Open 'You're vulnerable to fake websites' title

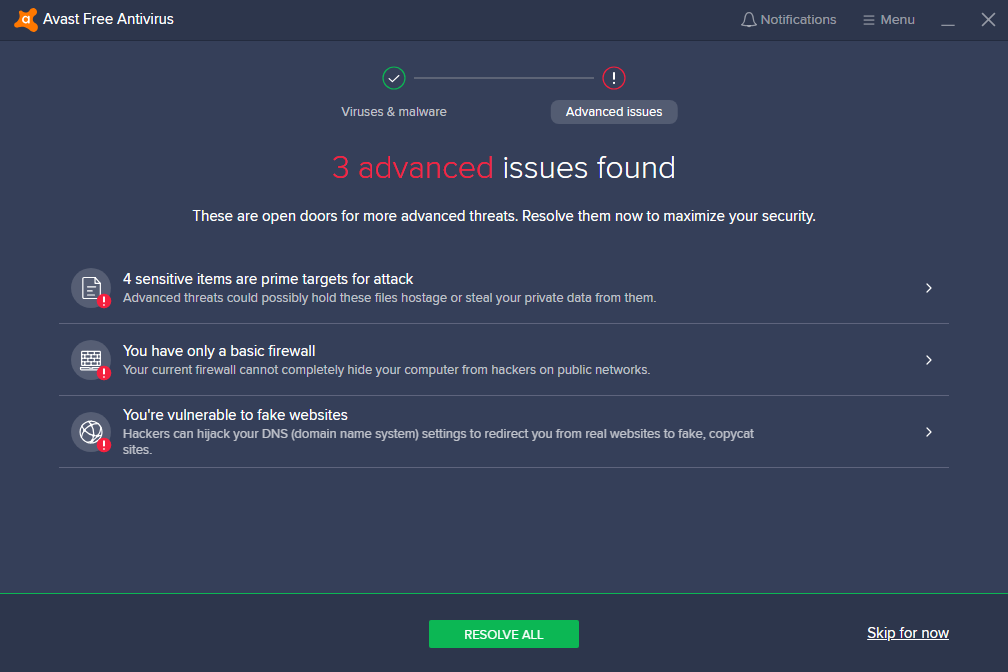tap(235, 415)
